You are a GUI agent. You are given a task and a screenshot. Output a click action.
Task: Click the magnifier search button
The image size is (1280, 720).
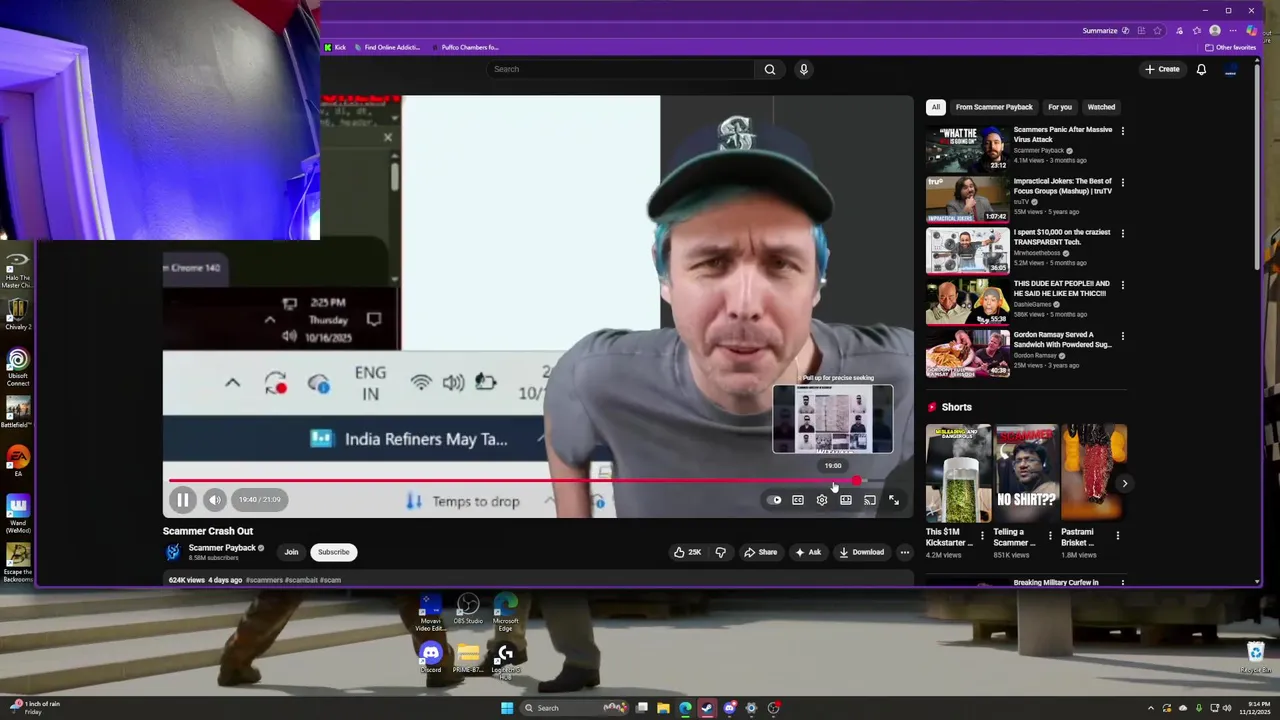(769, 69)
